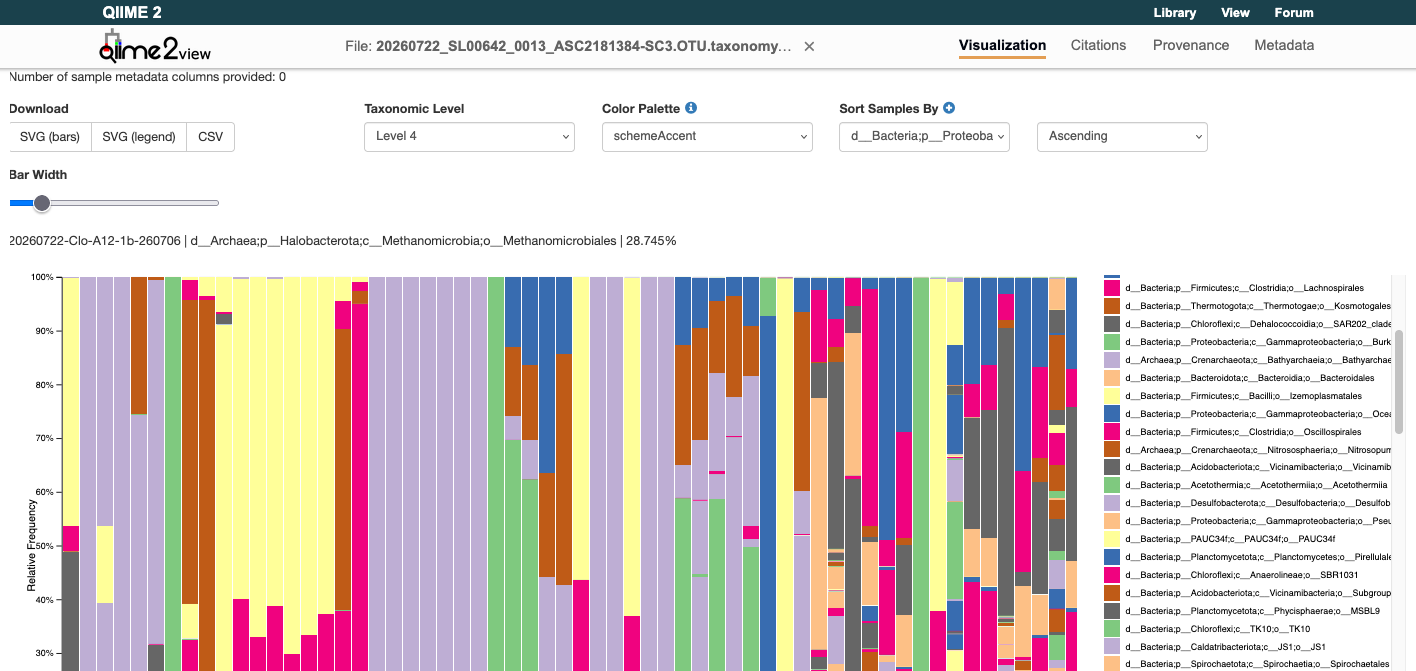Click the Sort Samples By plus icon
Viewport: 1416px width, 671px height.
pos(949,108)
